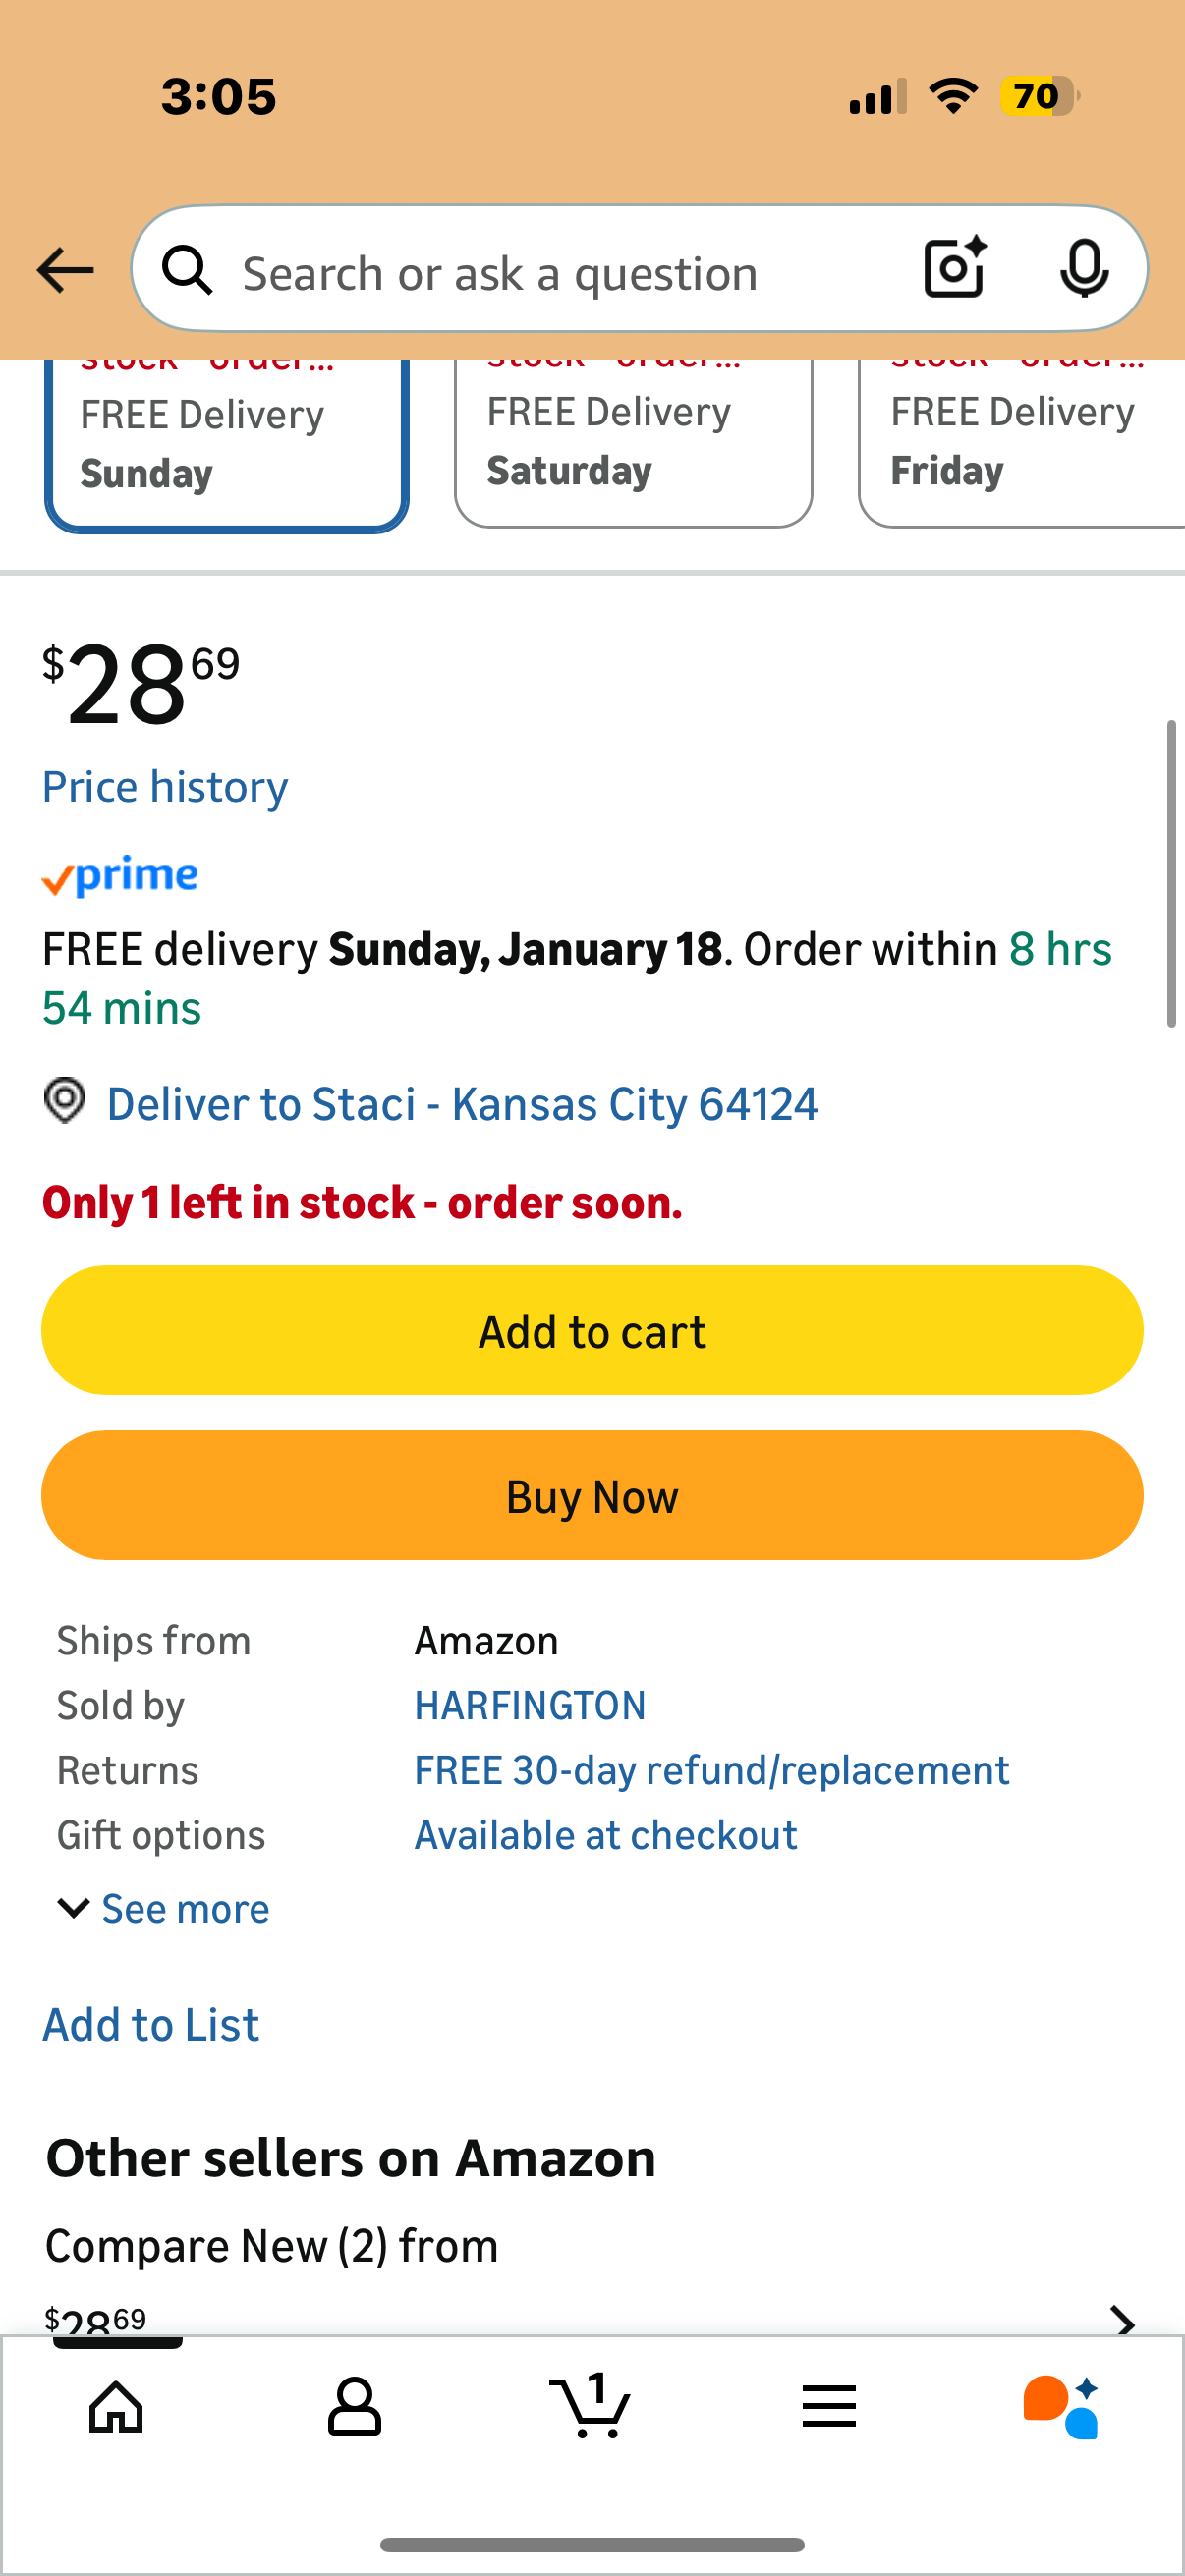Screen dimensions: 1185x2576
Task: Tap the microphone voice search icon
Action: (1083, 269)
